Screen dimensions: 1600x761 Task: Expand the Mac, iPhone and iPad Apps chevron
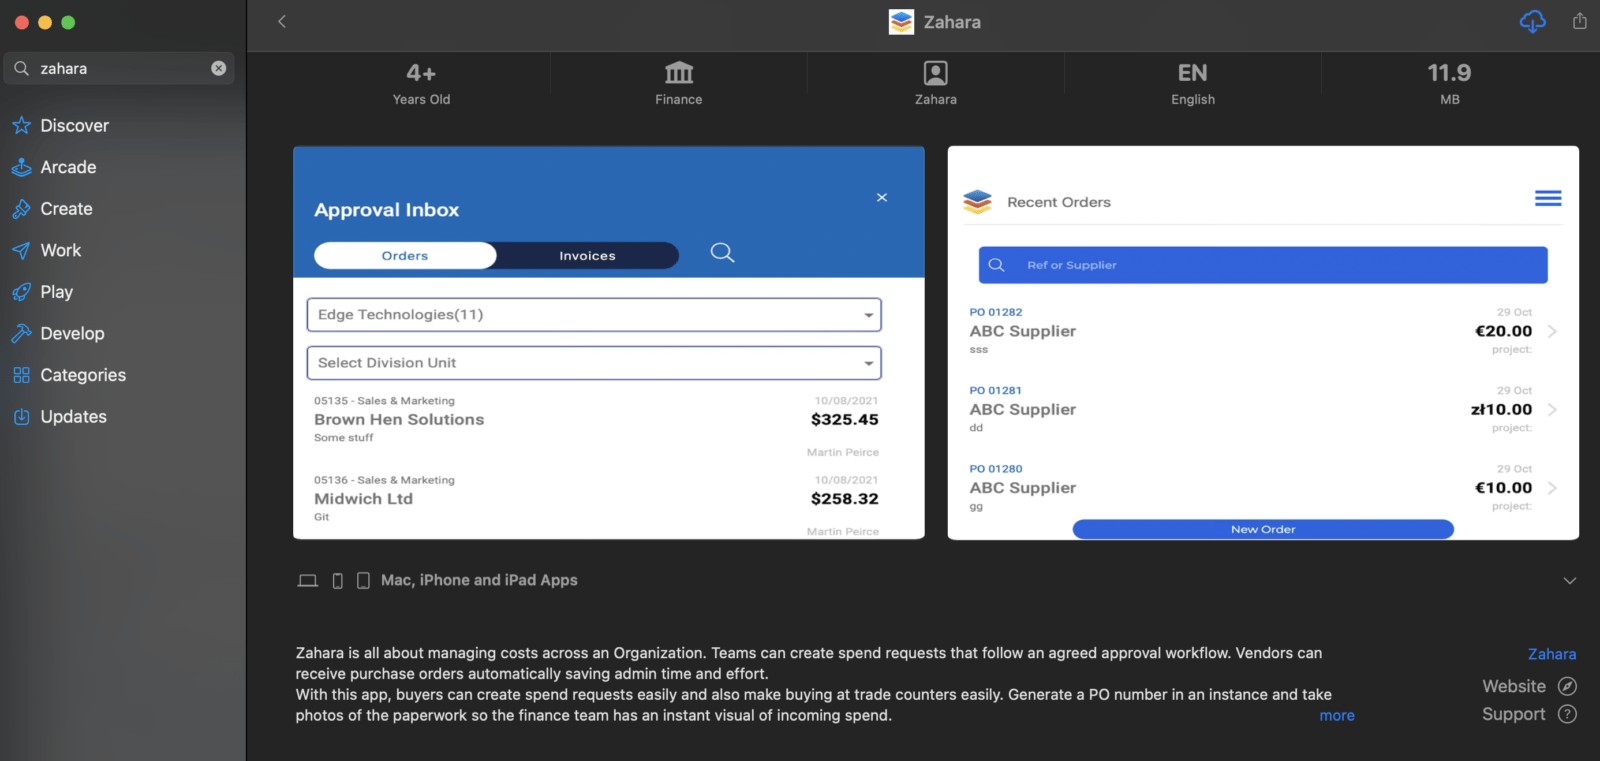(1570, 580)
